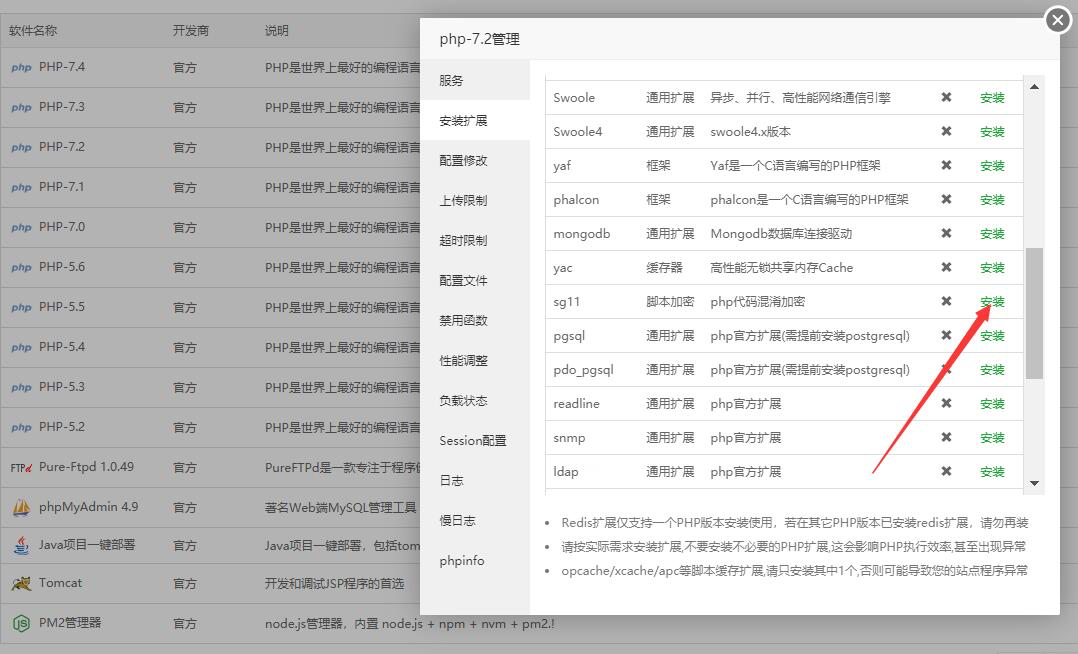Image resolution: width=1078 pixels, height=654 pixels.
Task: Go to the 配置文件 tab
Action: pos(475,280)
